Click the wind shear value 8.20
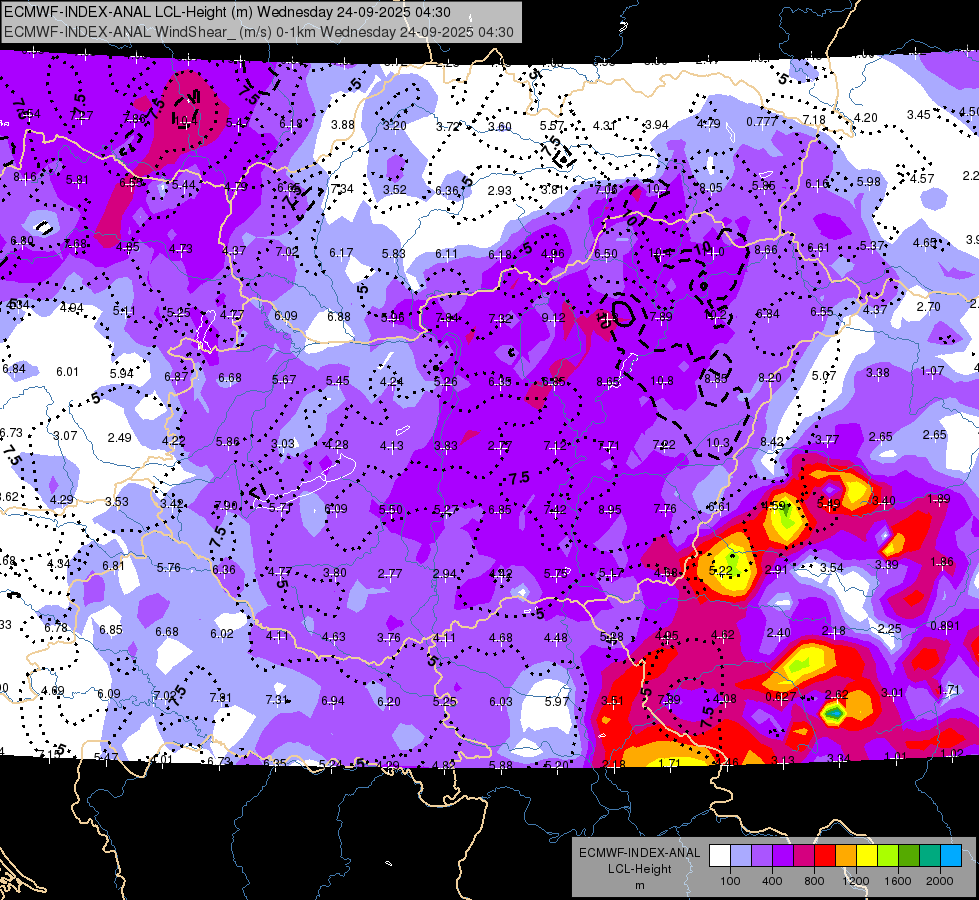979x900 pixels. 770,377
